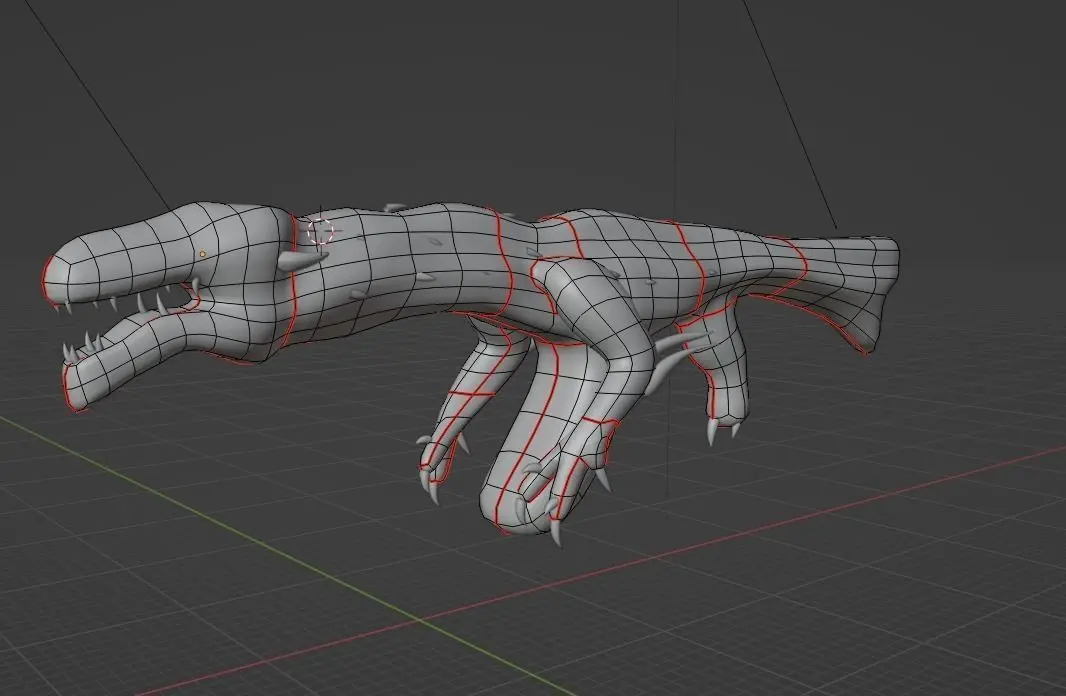The image size is (1066, 696).
Task: Click the dashed 3D cursor circle on the neck
Action: [321, 231]
